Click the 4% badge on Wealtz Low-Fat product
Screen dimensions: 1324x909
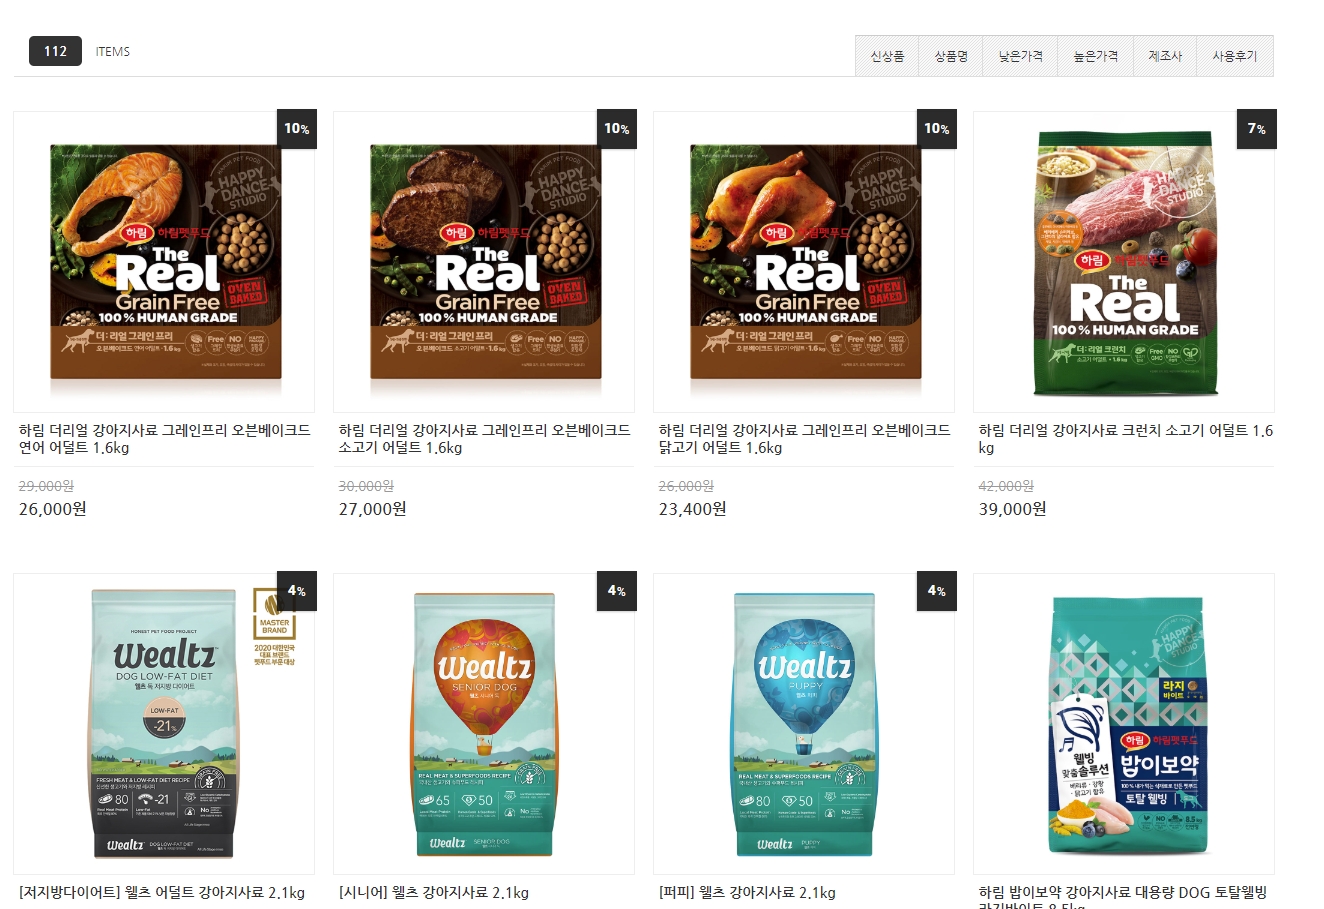click(x=297, y=591)
